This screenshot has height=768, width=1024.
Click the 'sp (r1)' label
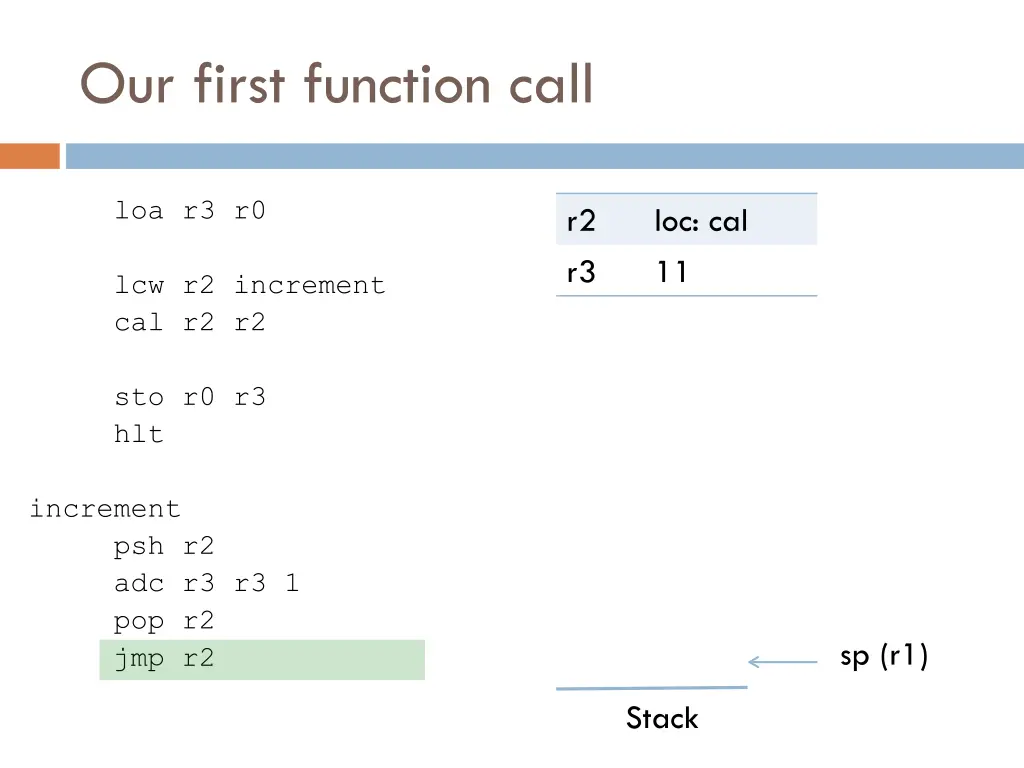884,656
